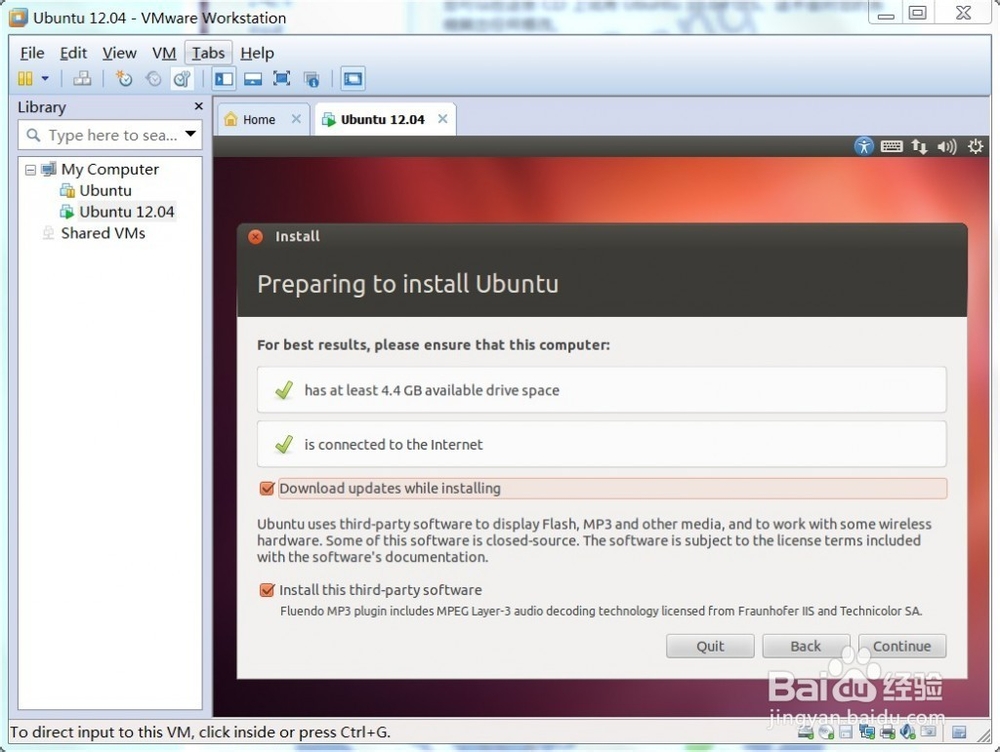This screenshot has width=1000, height=752.
Task: Toggle the thumbnail bar icon
Action: tap(253, 78)
